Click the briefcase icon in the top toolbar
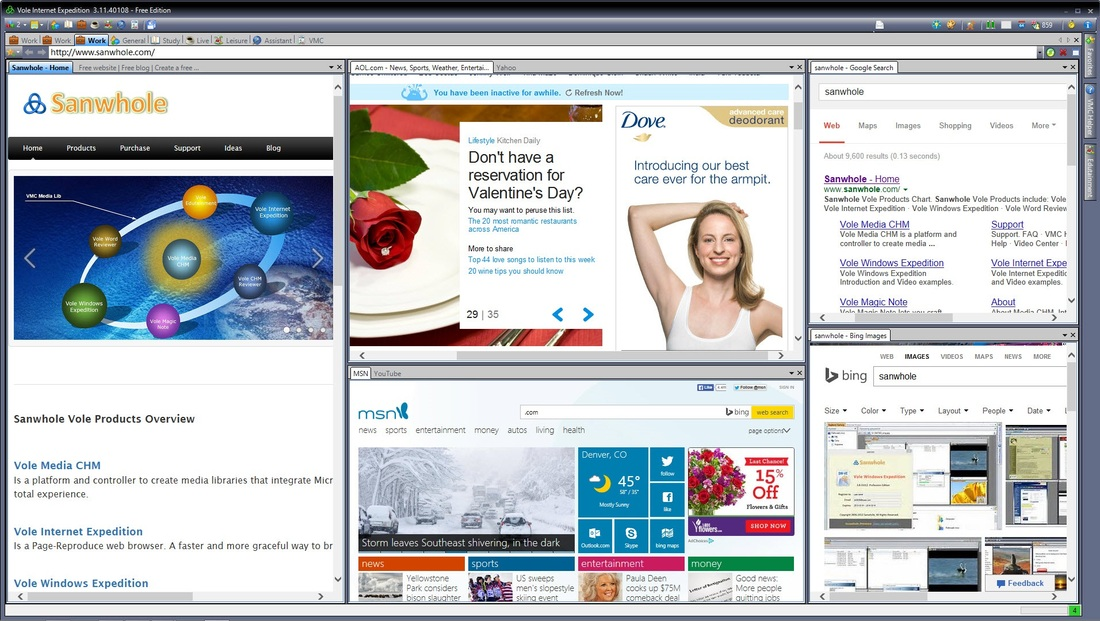 (81, 25)
